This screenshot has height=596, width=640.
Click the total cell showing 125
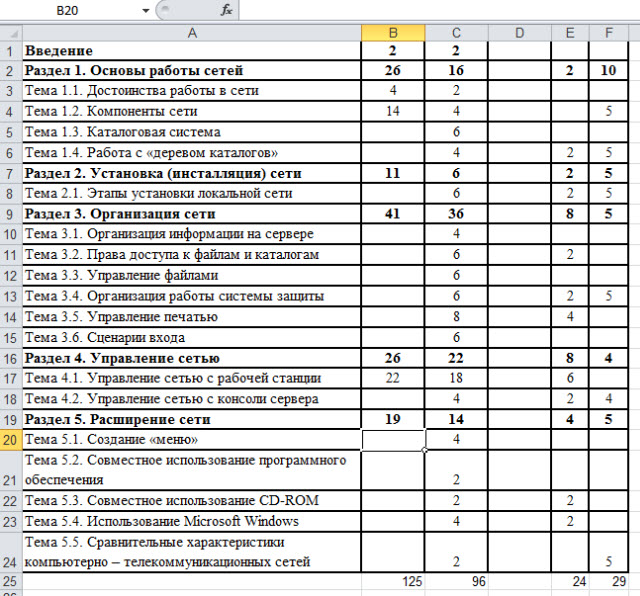pos(393,580)
